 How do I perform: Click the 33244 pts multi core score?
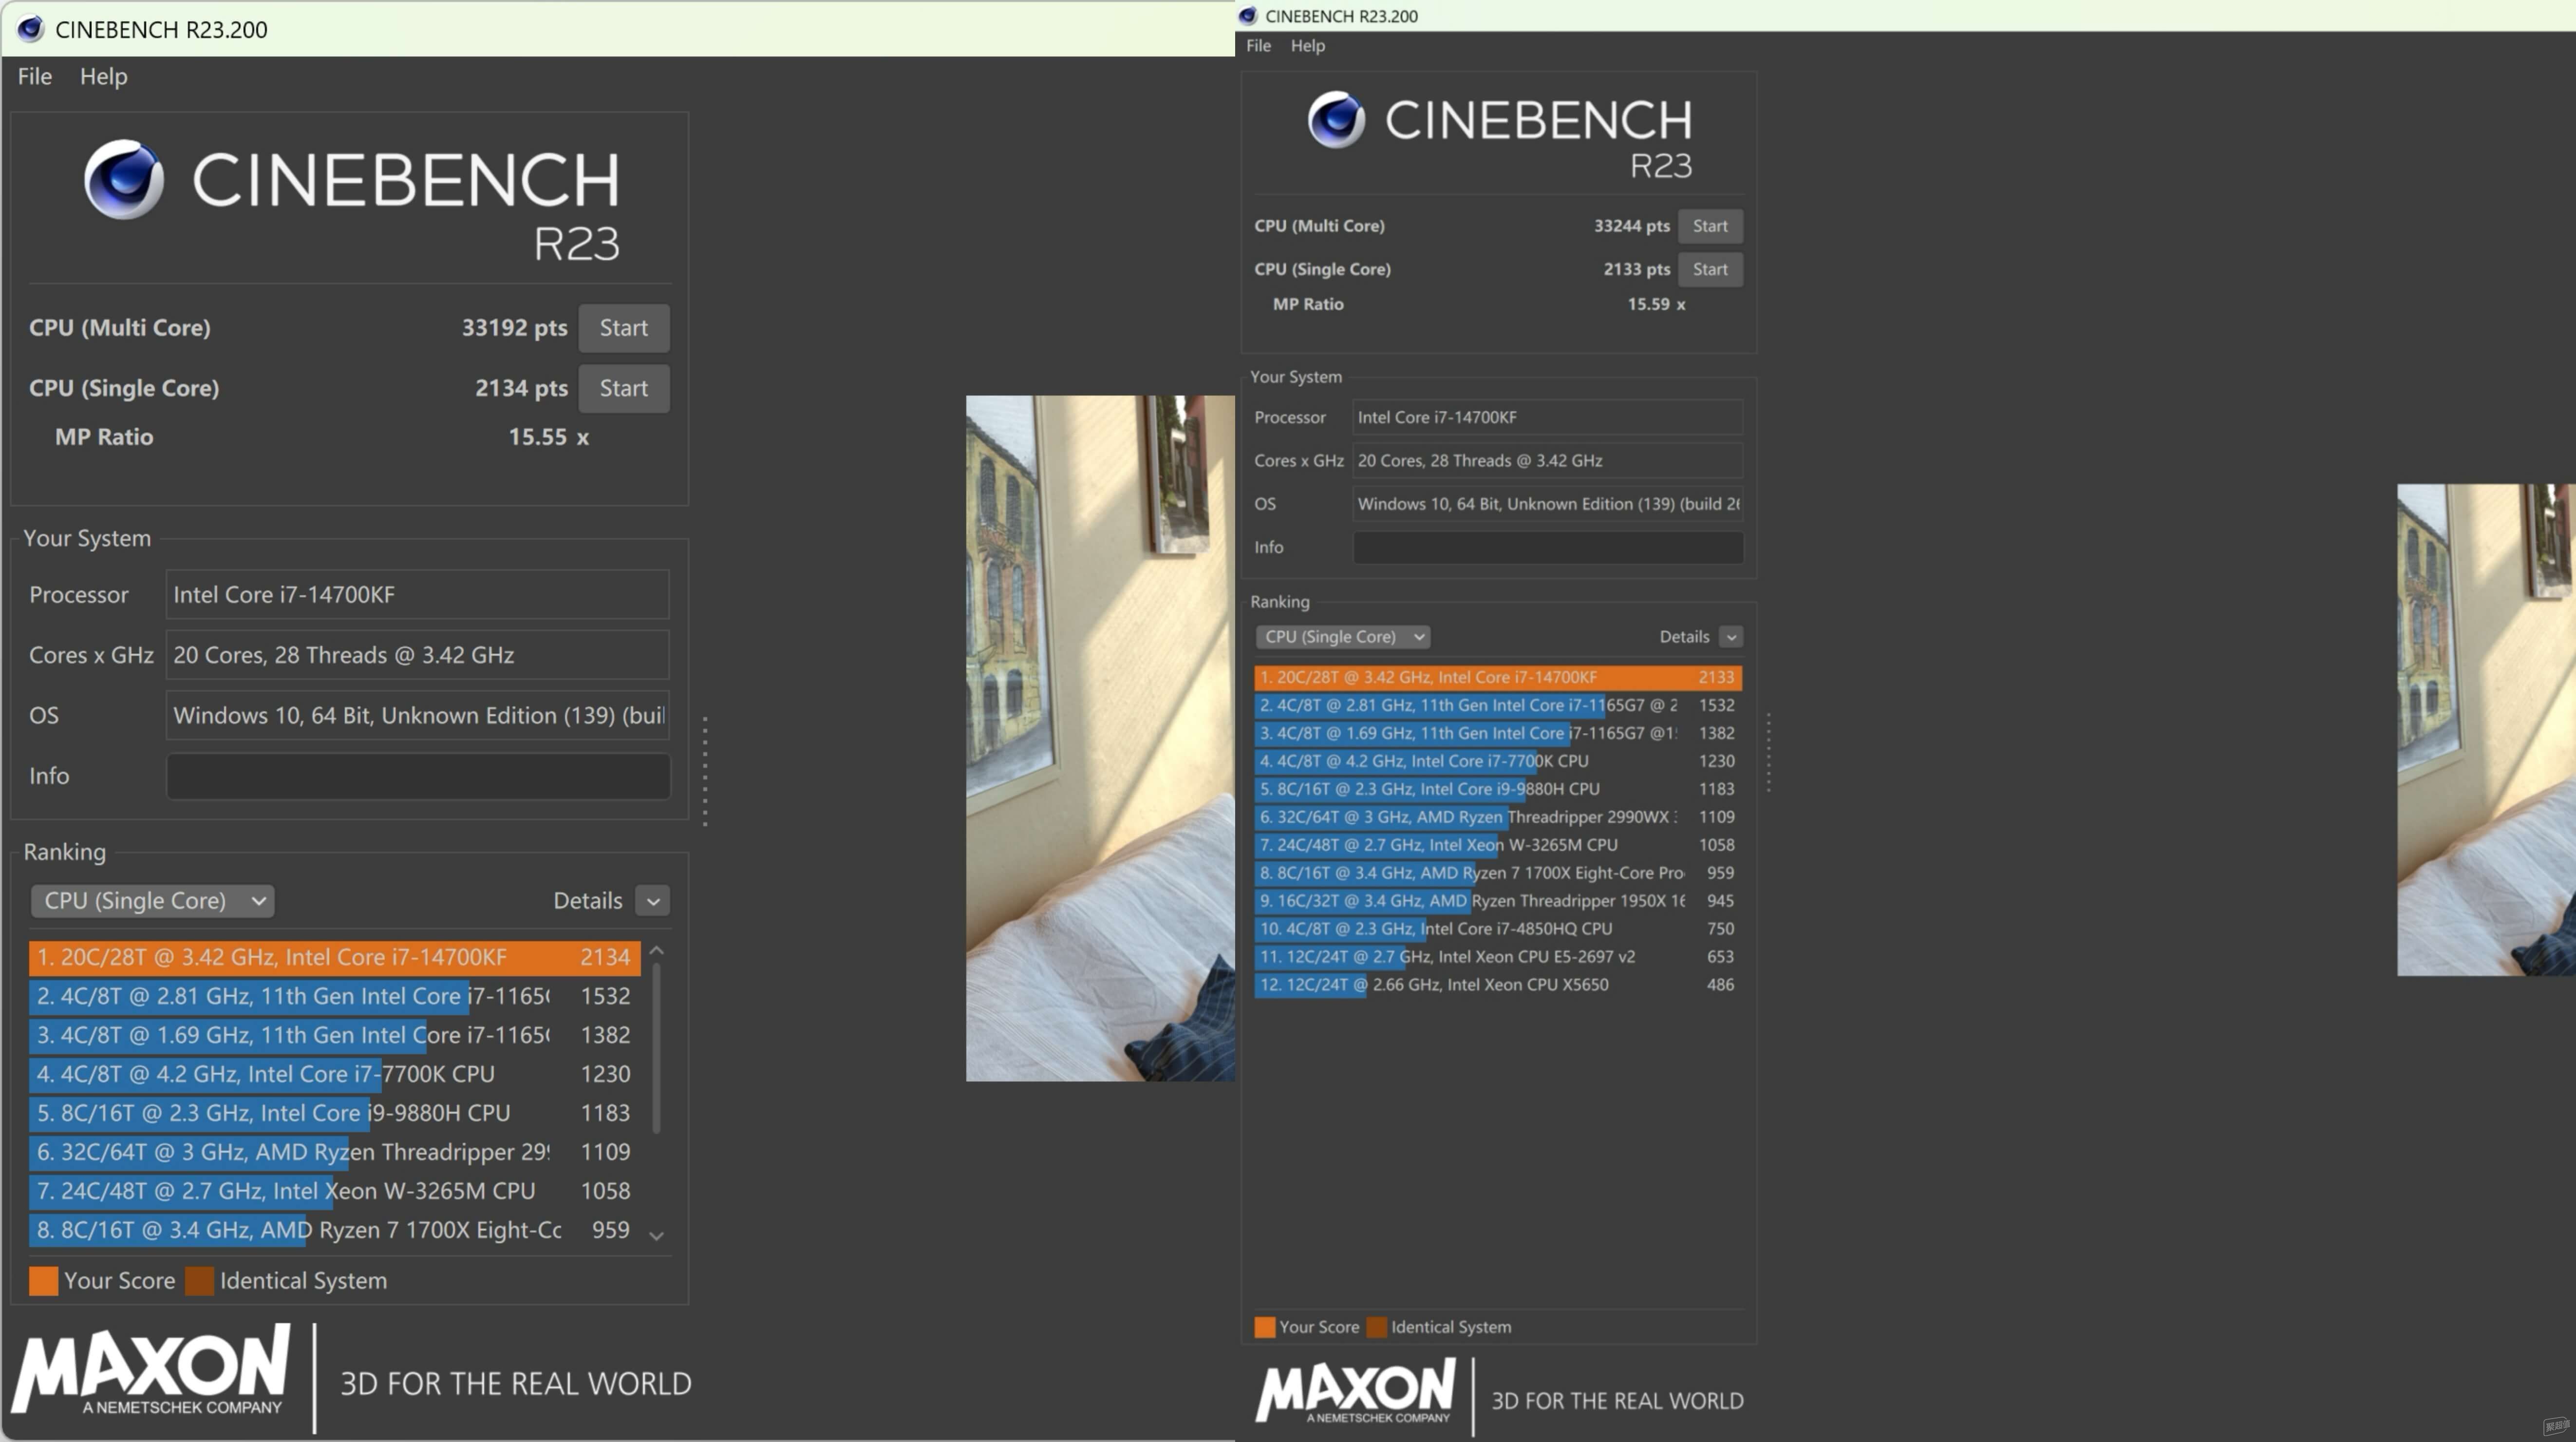[x=1631, y=226]
